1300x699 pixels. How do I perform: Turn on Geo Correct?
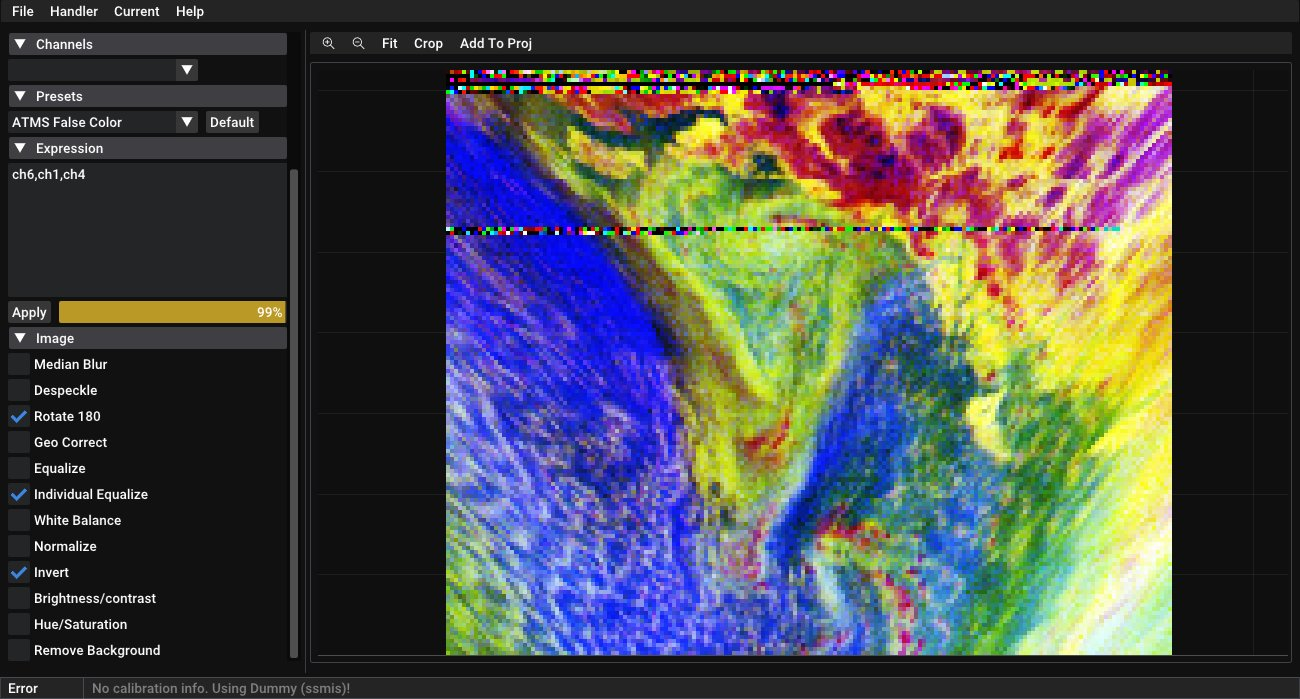click(x=19, y=442)
